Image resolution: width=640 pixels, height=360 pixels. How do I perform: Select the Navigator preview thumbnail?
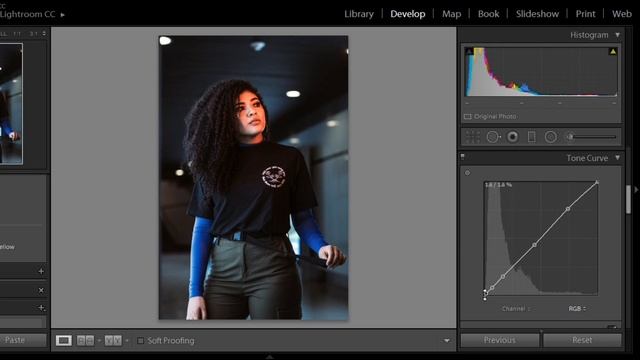pos(11,104)
